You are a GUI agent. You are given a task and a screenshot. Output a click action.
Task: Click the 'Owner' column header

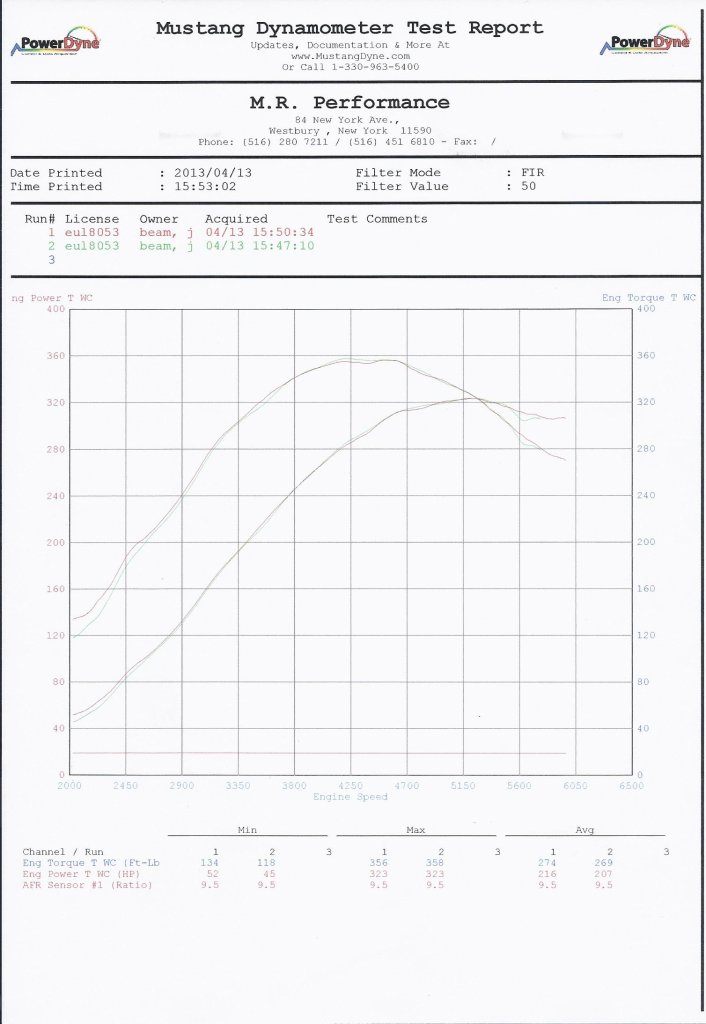click(x=159, y=219)
